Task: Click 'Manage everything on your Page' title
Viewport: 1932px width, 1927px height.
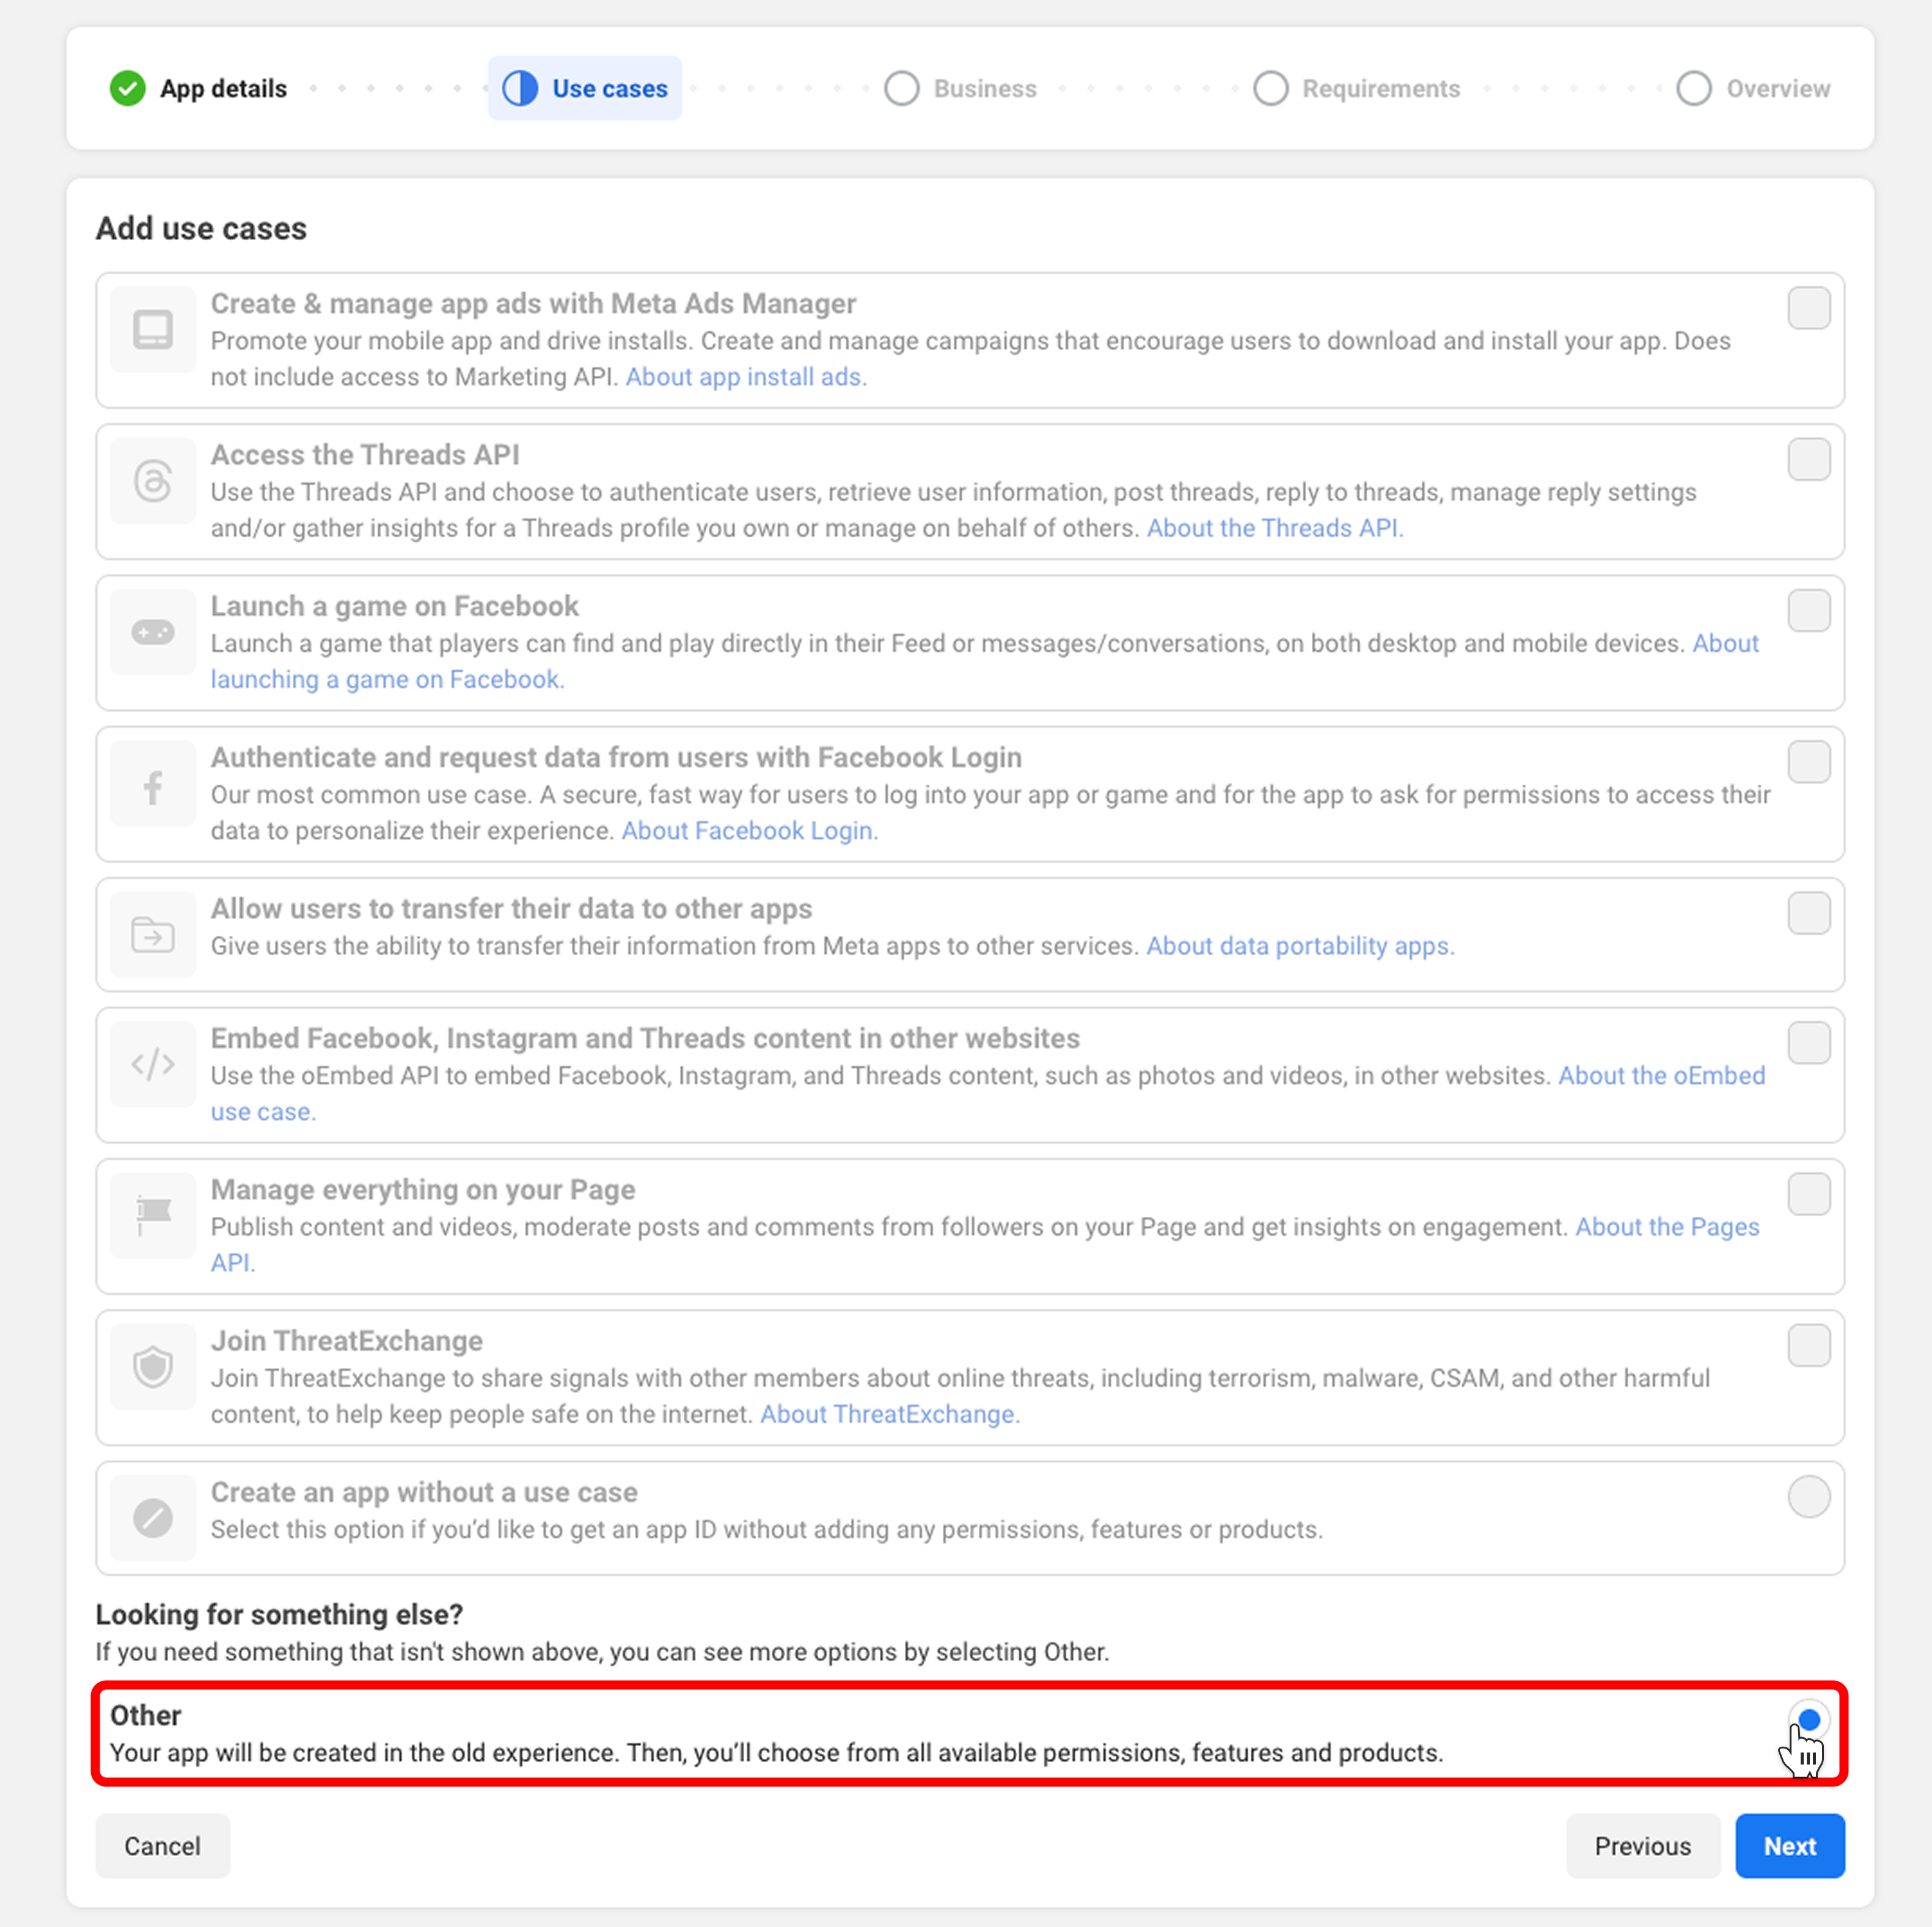Action: 423,1190
